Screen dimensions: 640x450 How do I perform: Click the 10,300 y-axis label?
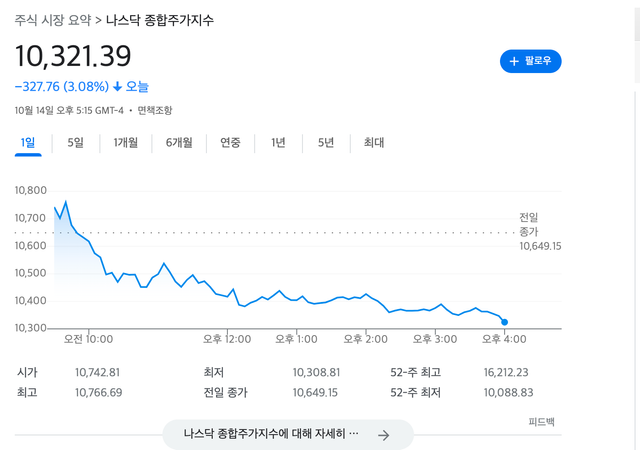click(31, 328)
